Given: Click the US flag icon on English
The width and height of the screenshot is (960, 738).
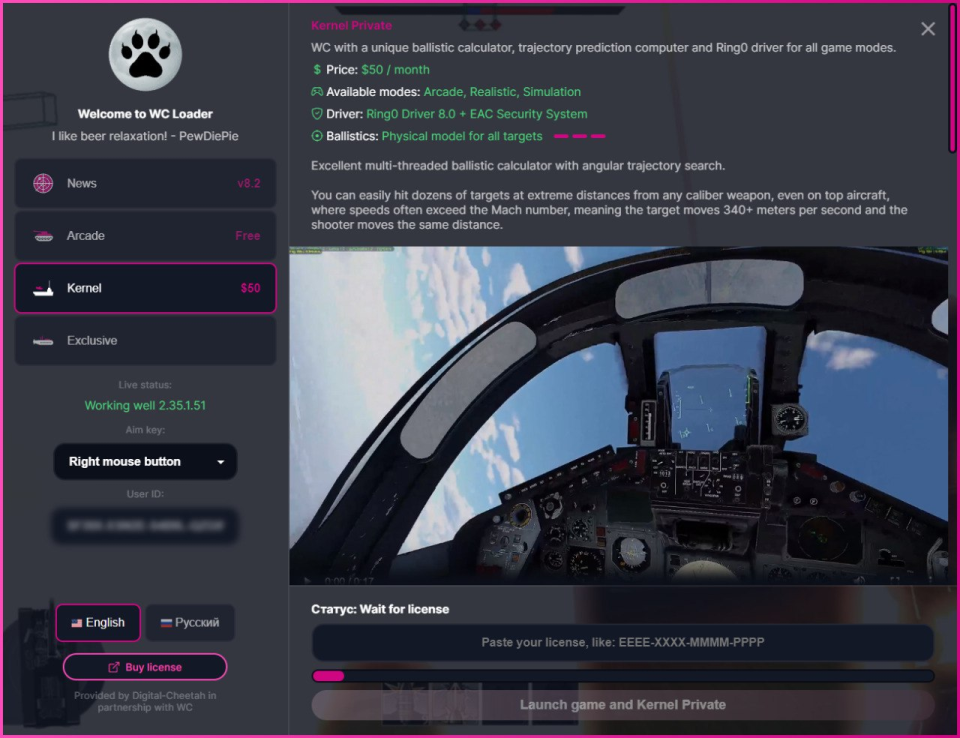Looking at the screenshot, I should click(77, 623).
